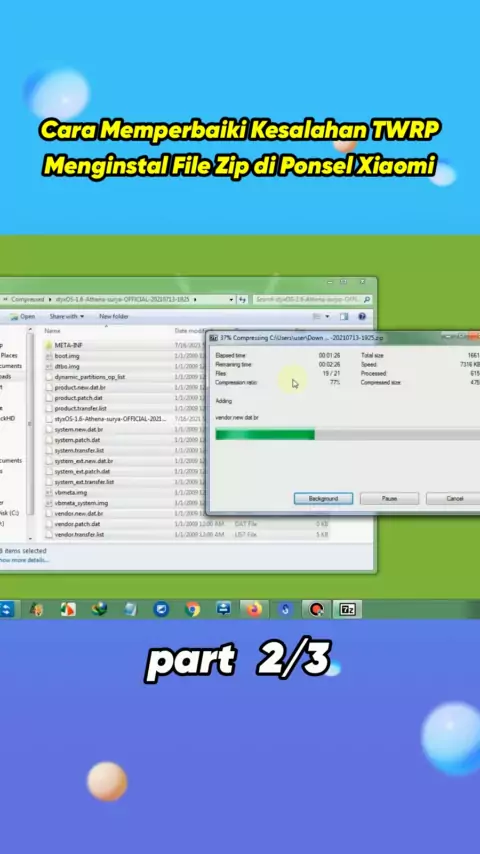Click the Open toolbar command
The image size is (480, 854).
tap(22, 316)
